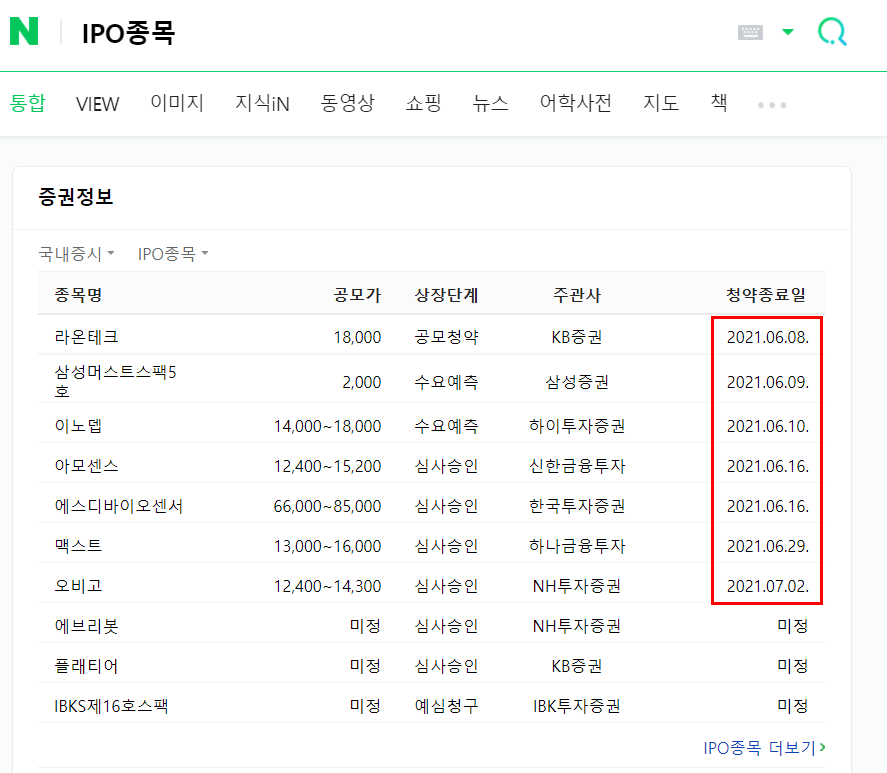Expand the green search history arrow

pos(787,32)
